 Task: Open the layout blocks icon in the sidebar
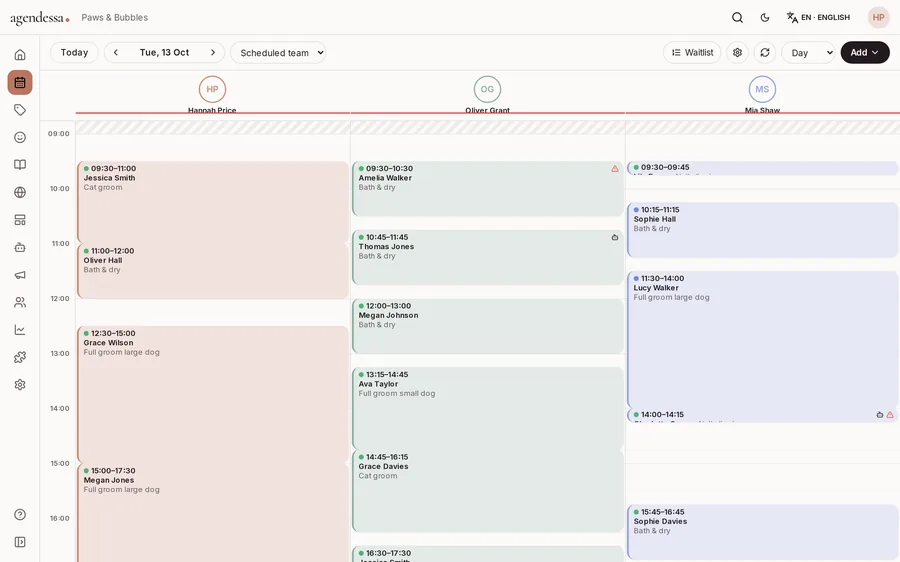[20, 220]
